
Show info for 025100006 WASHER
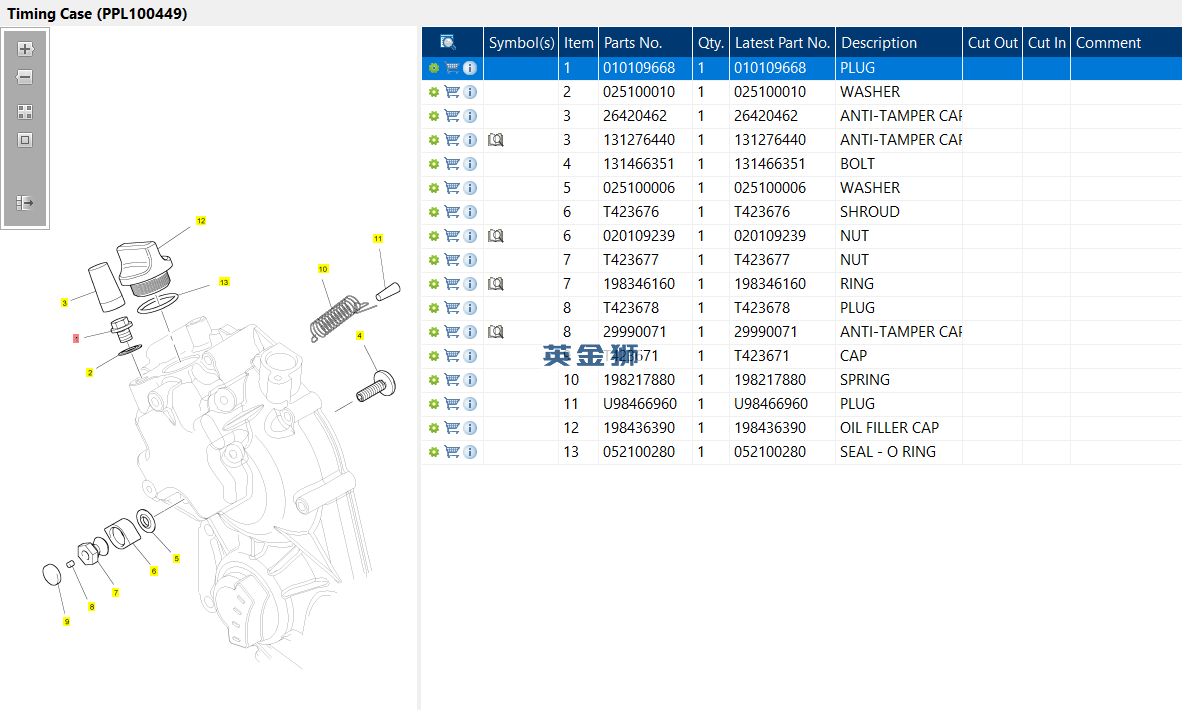[470, 188]
